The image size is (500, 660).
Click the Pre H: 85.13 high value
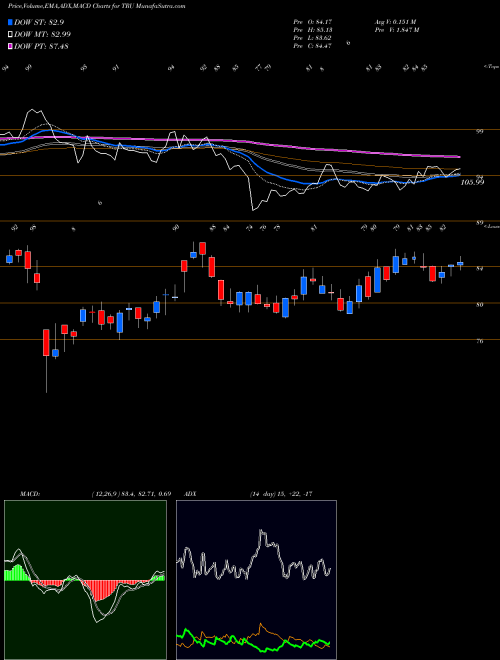click(313, 30)
